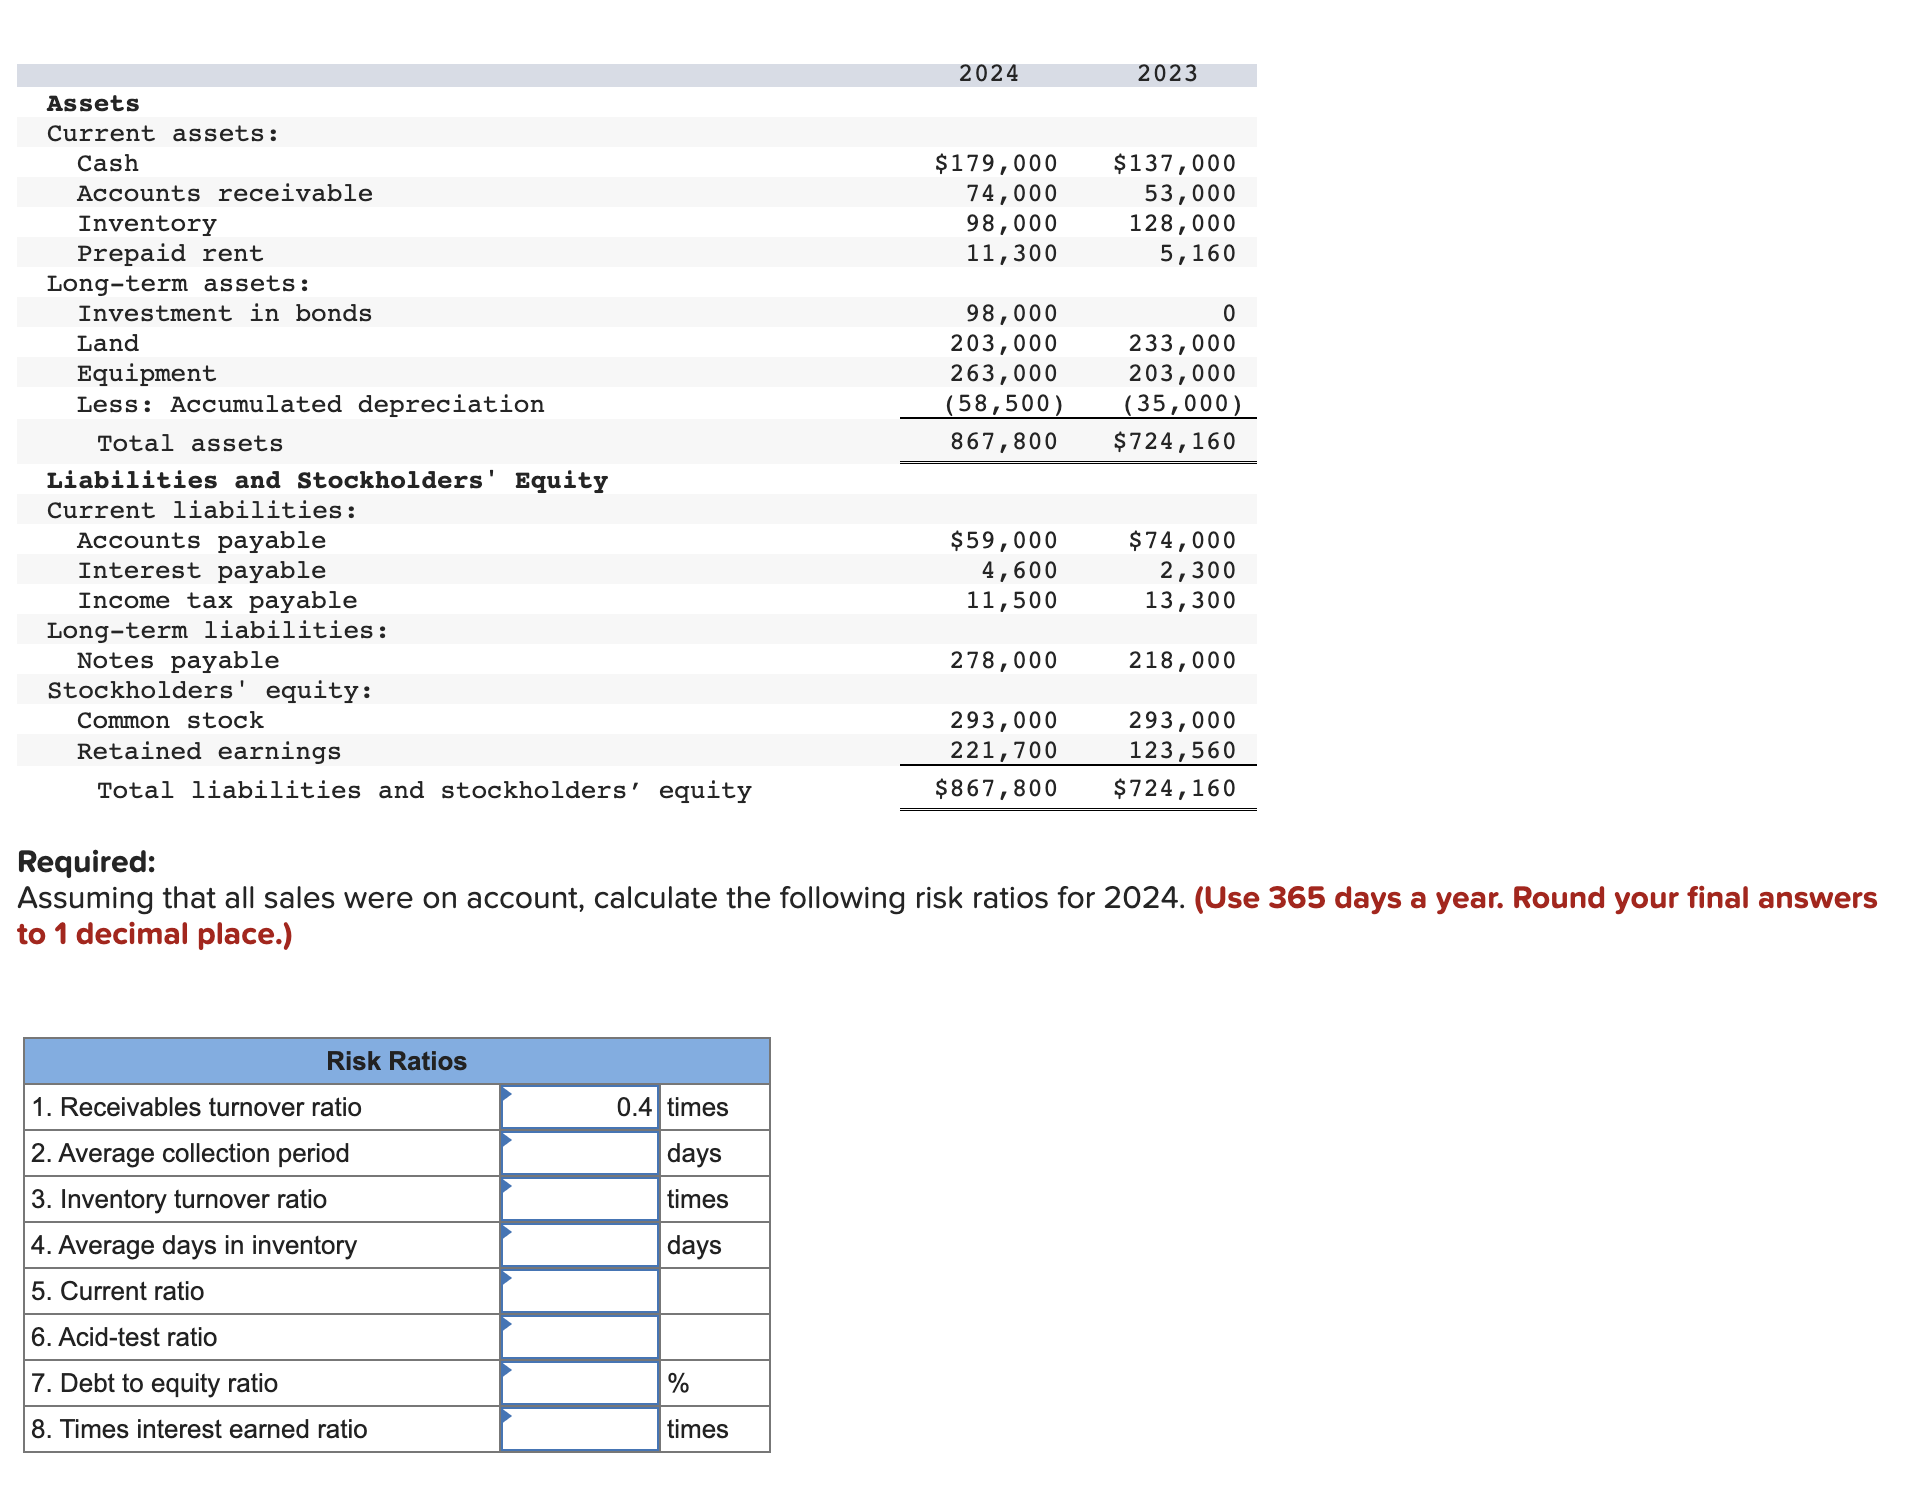Viewport: 1932px width, 1507px height.
Task: Click the 2024 Land value 203,000
Action: pyautogui.click(x=1004, y=343)
